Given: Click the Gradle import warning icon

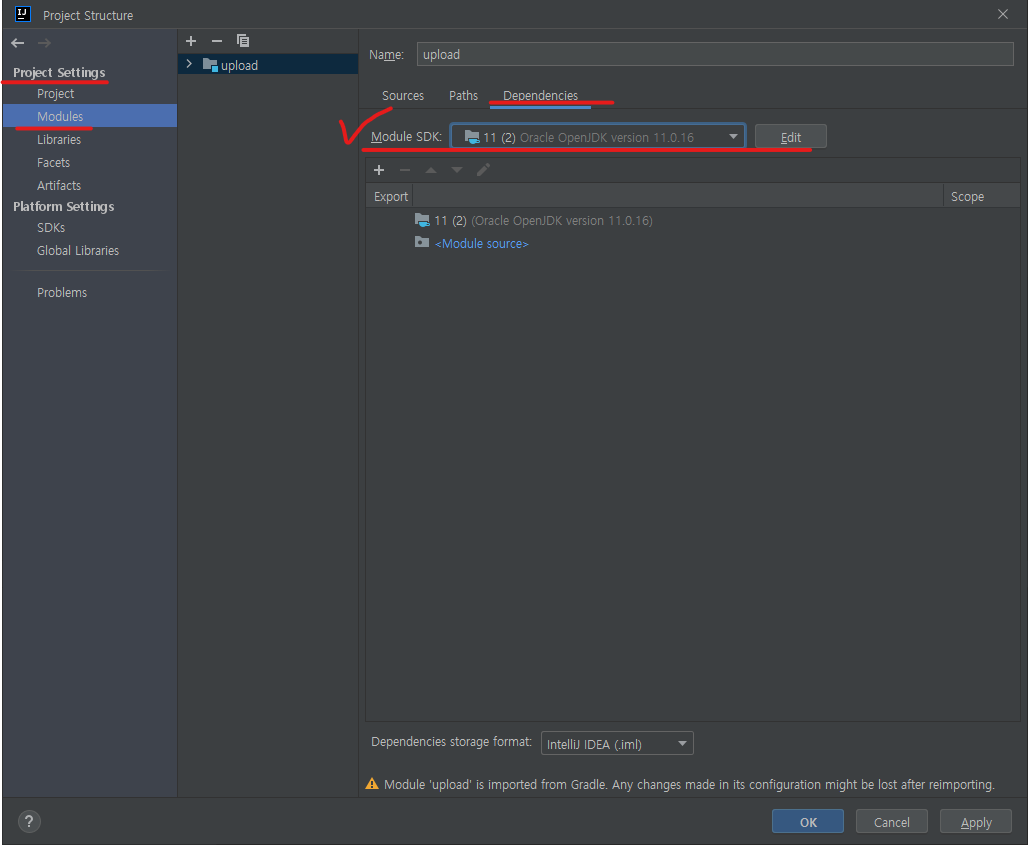Looking at the screenshot, I should [372, 784].
